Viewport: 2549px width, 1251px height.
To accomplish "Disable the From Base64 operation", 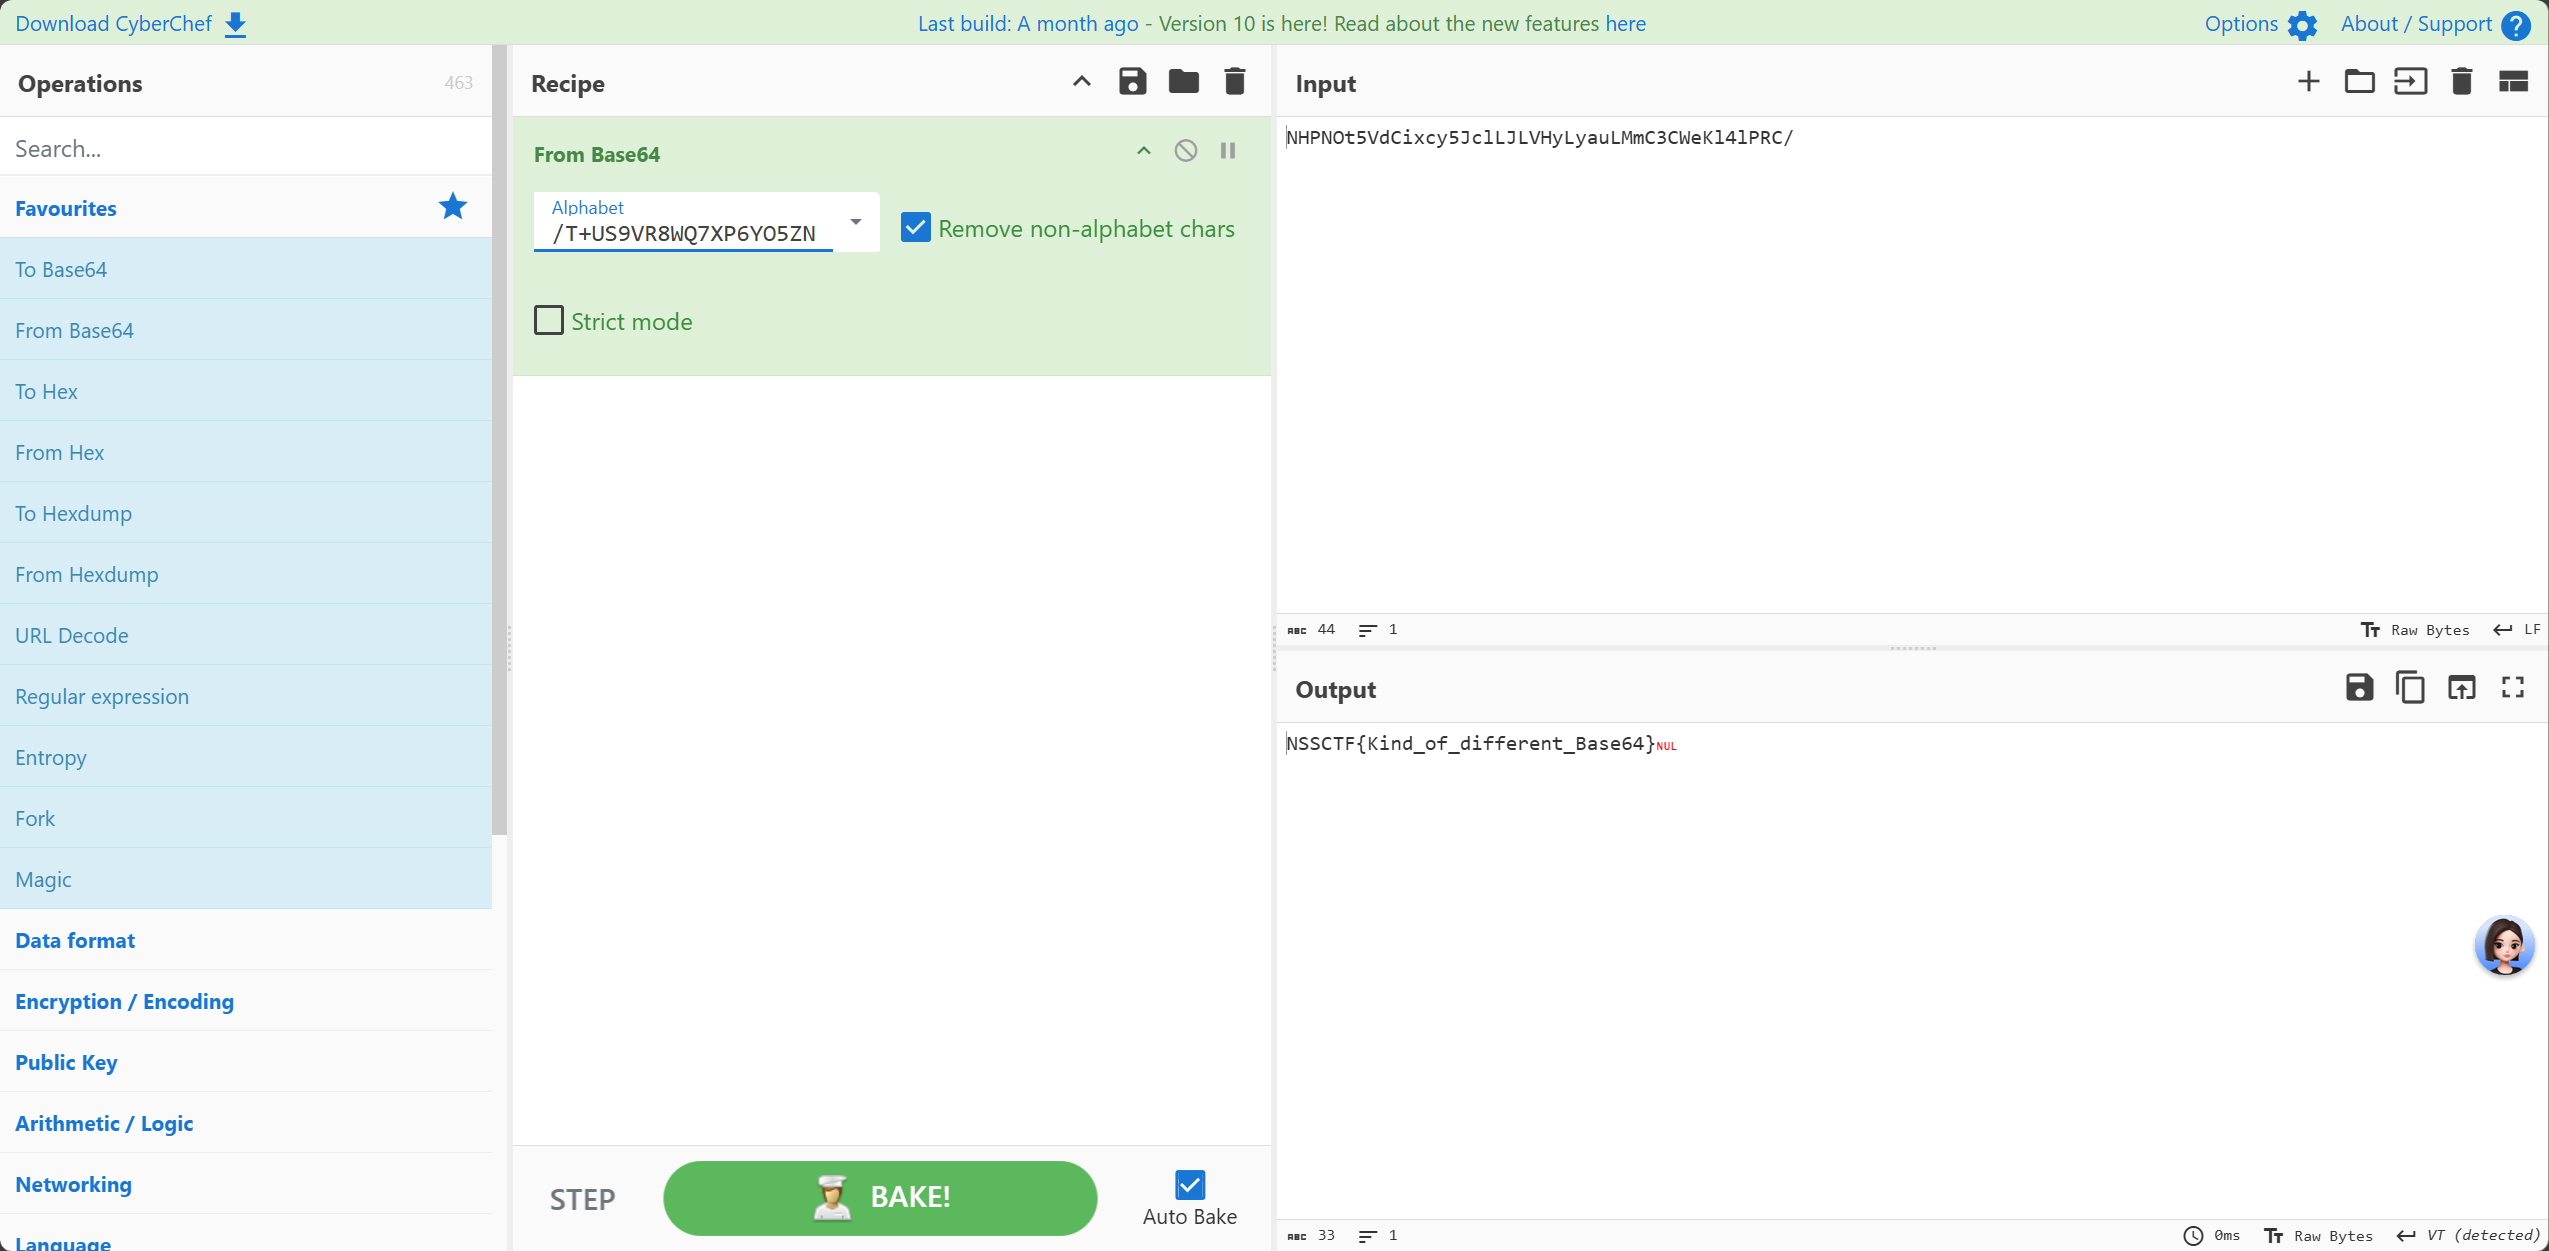I will (1185, 151).
